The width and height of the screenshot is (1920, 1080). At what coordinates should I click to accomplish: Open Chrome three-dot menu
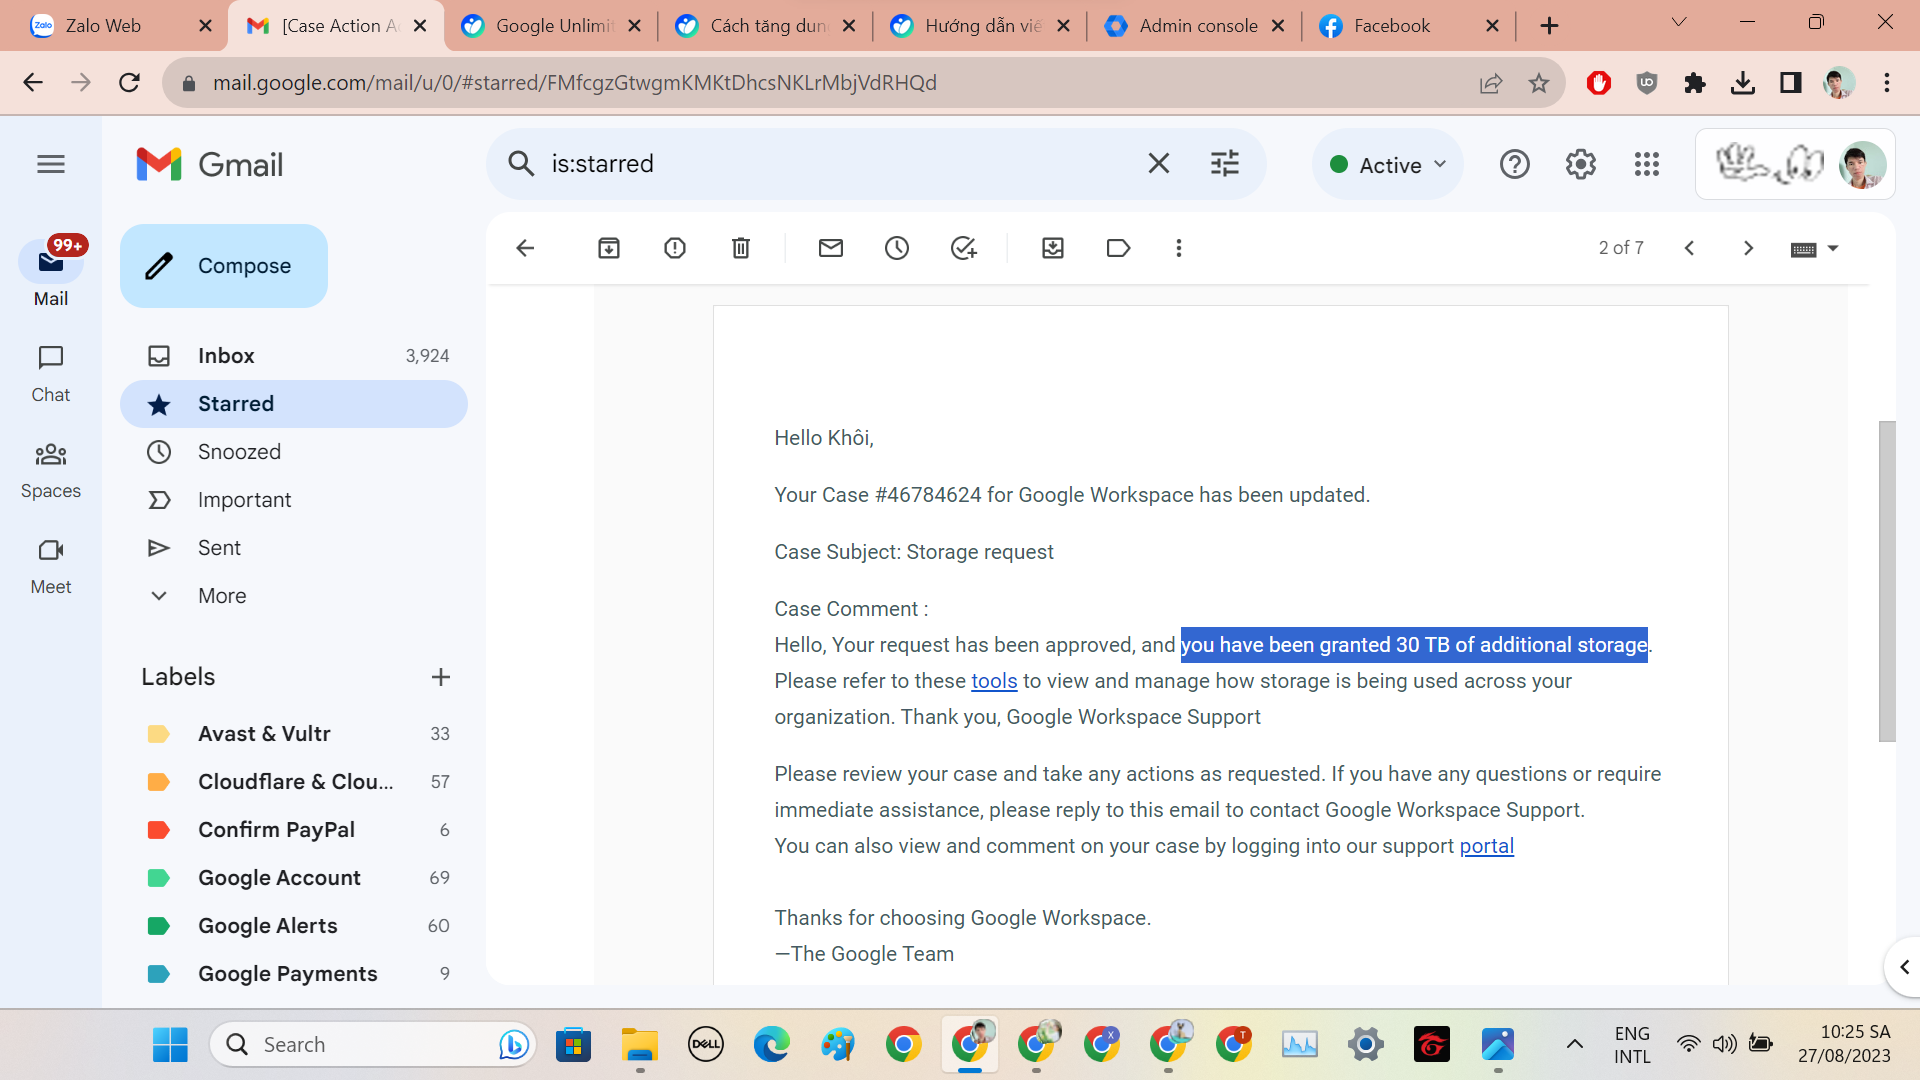click(1887, 83)
